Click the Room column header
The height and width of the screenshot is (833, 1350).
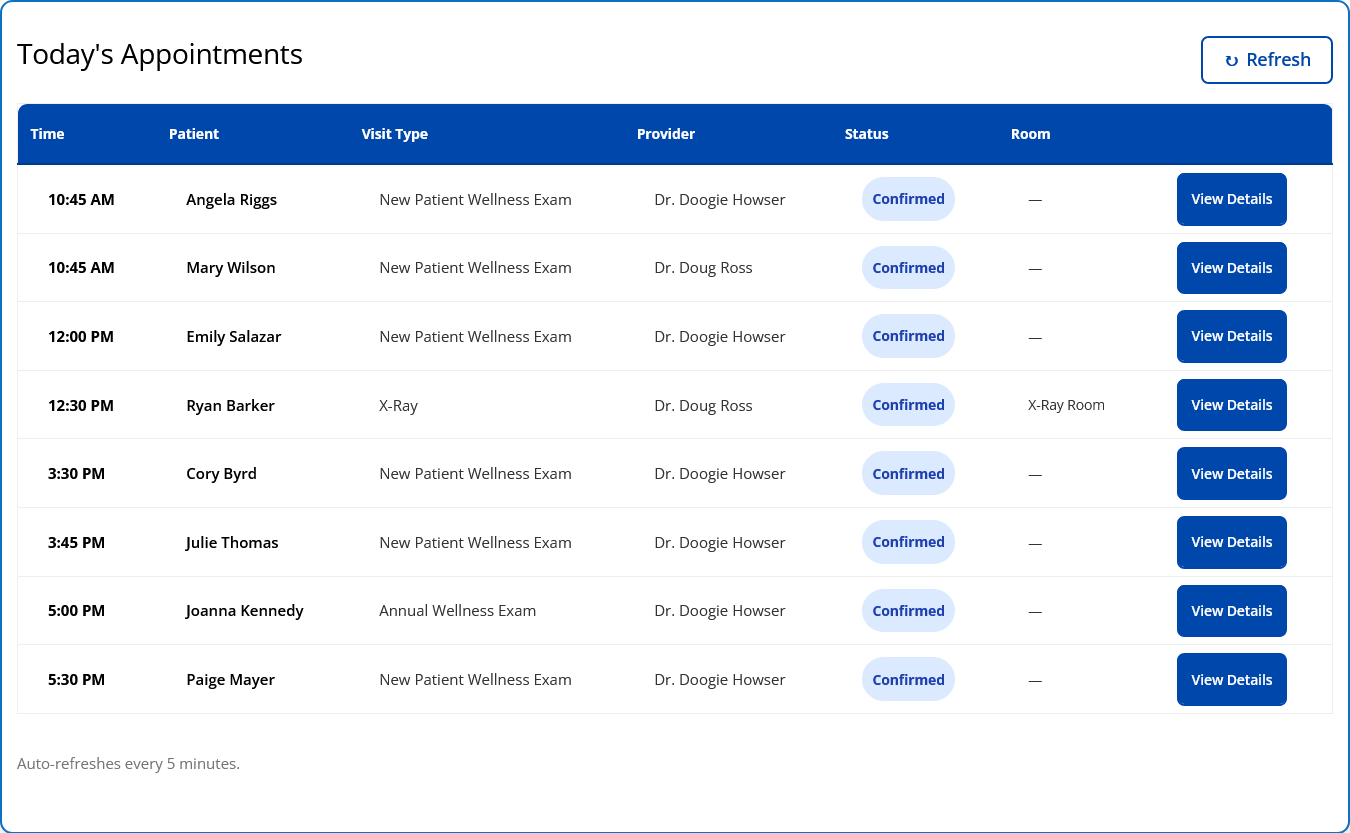[1030, 134]
